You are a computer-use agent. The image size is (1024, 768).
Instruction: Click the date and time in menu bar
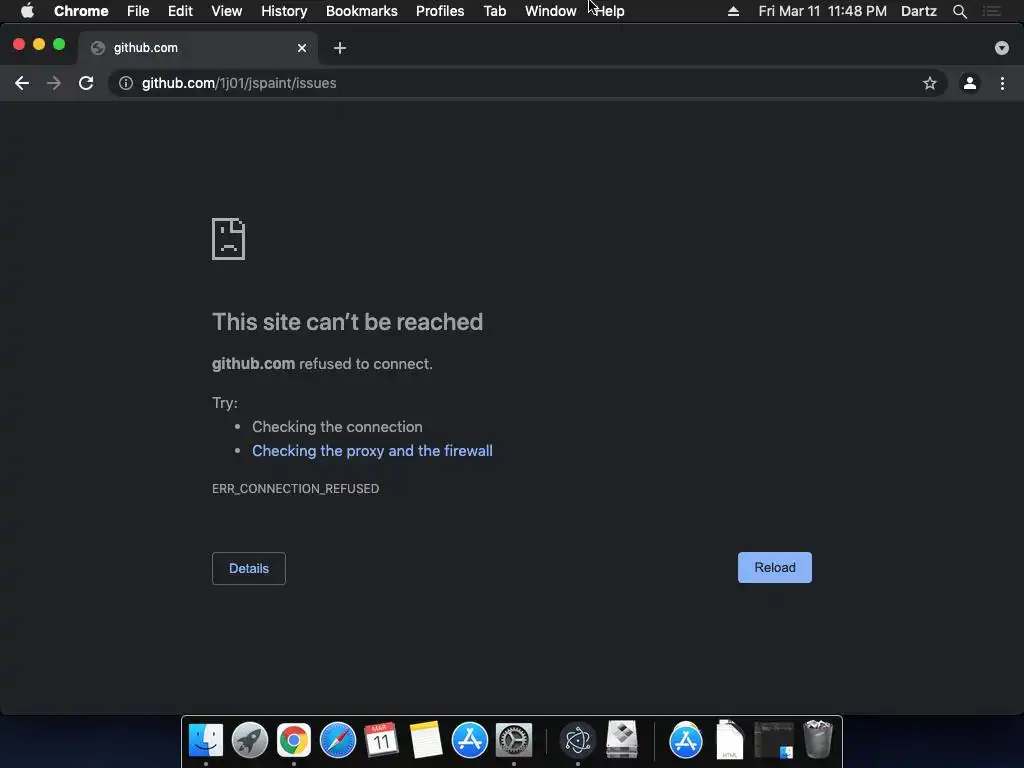coord(822,11)
